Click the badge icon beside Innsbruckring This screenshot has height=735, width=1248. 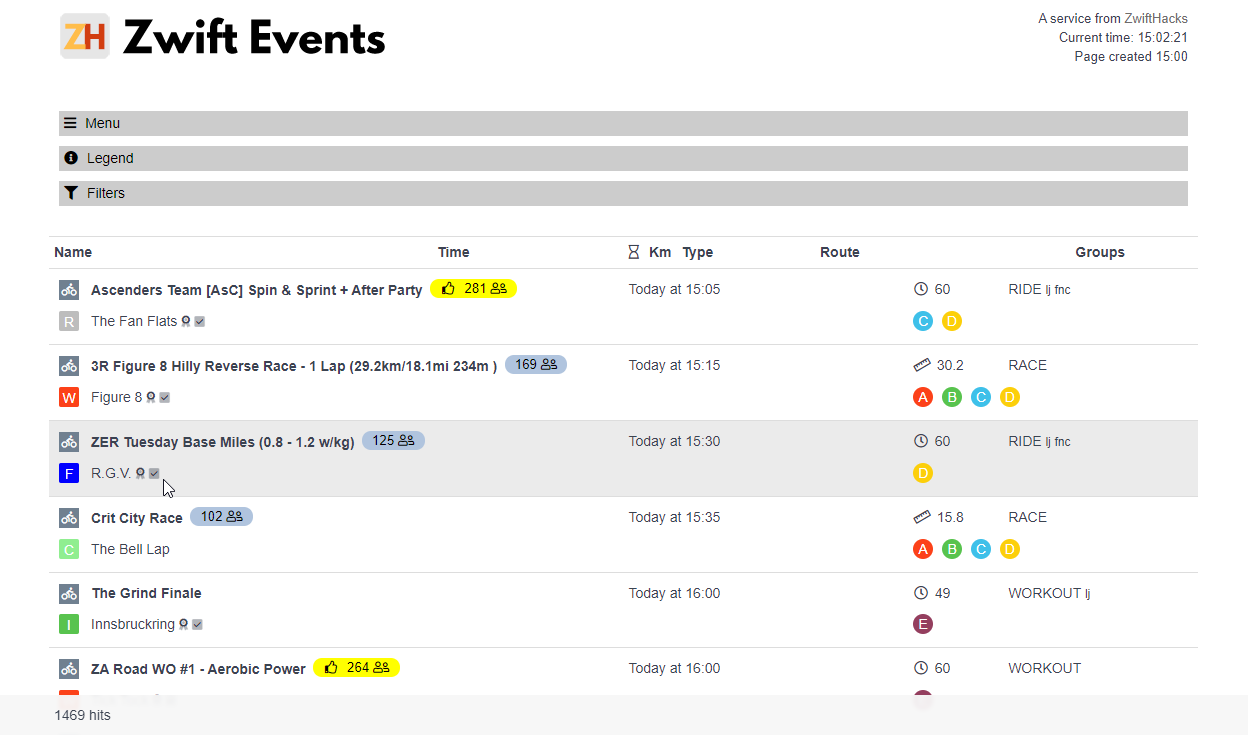[183, 625]
